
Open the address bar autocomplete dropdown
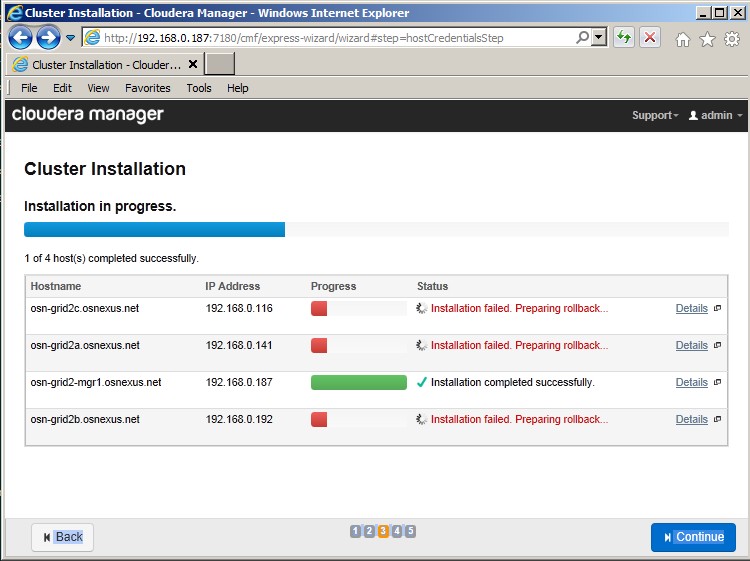pyautogui.click(x=599, y=37)
